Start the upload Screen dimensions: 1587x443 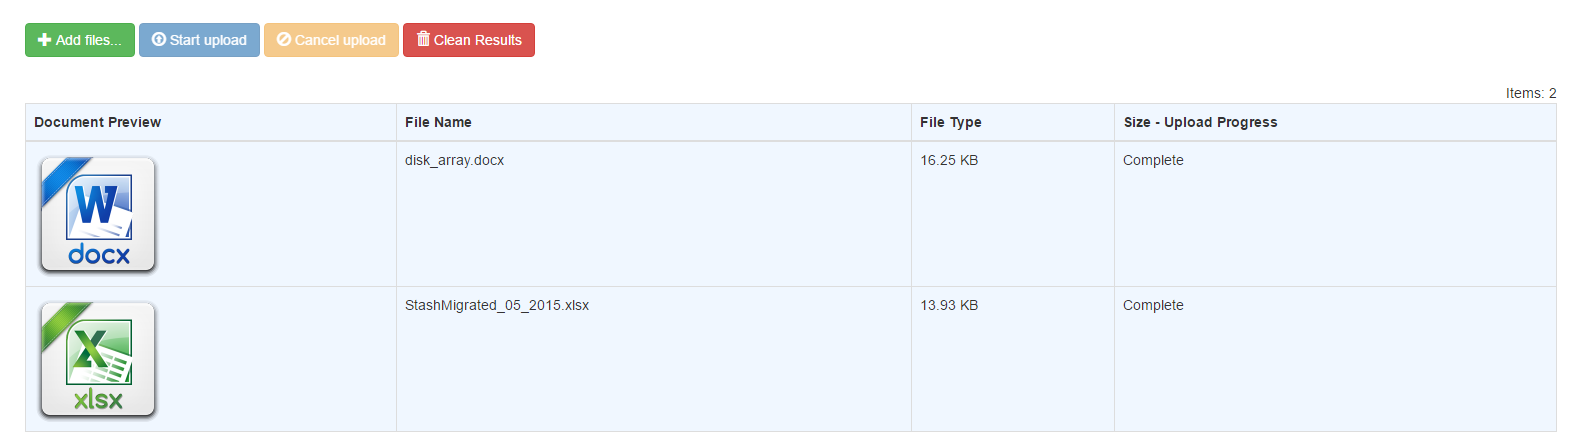(x=199, y=40)
